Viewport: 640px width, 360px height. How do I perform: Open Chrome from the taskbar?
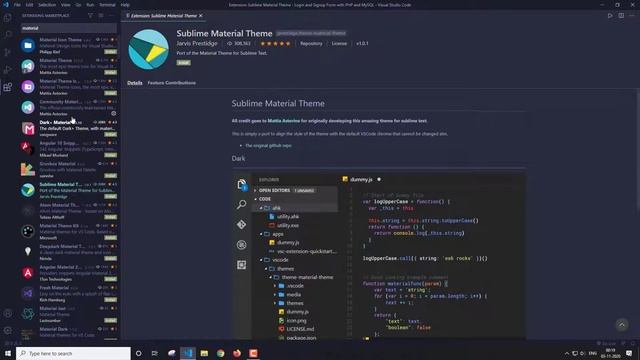[x=220, y=353]
